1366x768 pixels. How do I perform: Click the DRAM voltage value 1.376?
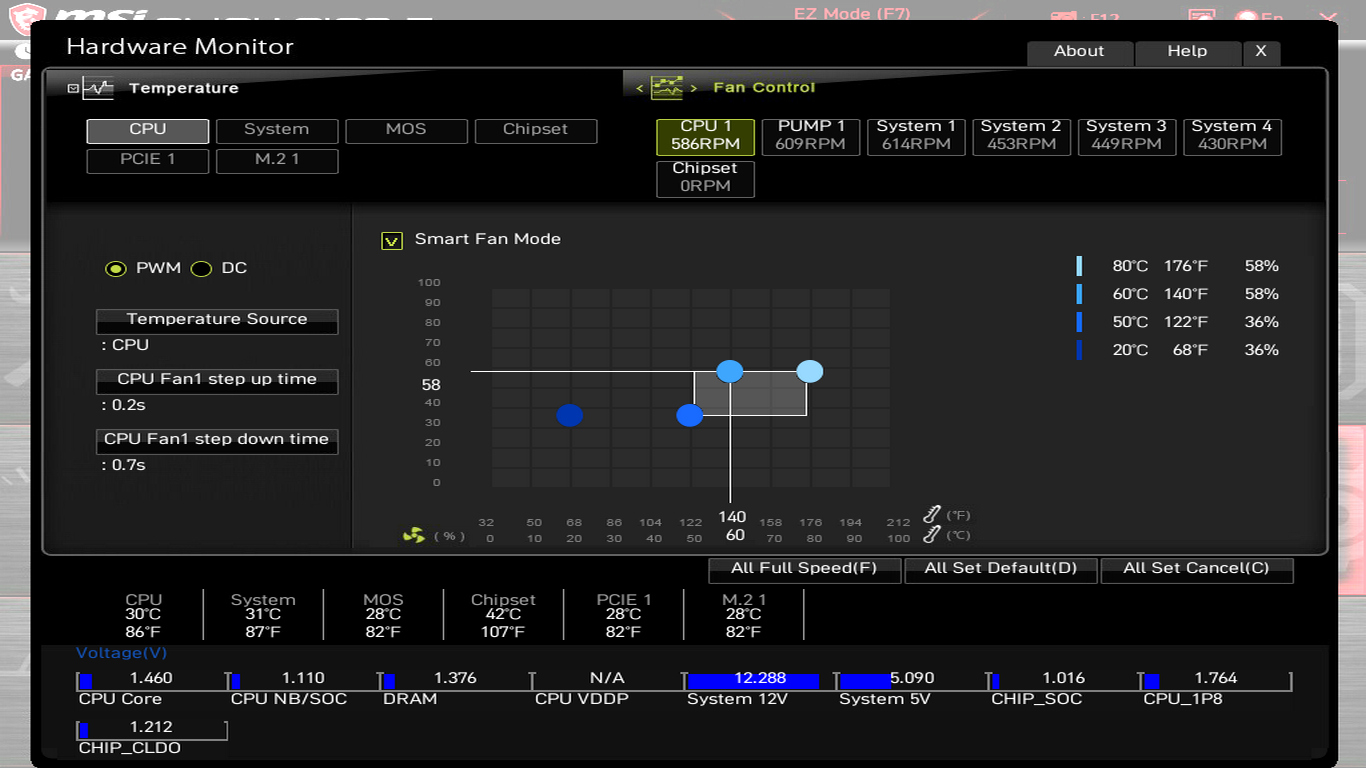click(455, 678)
